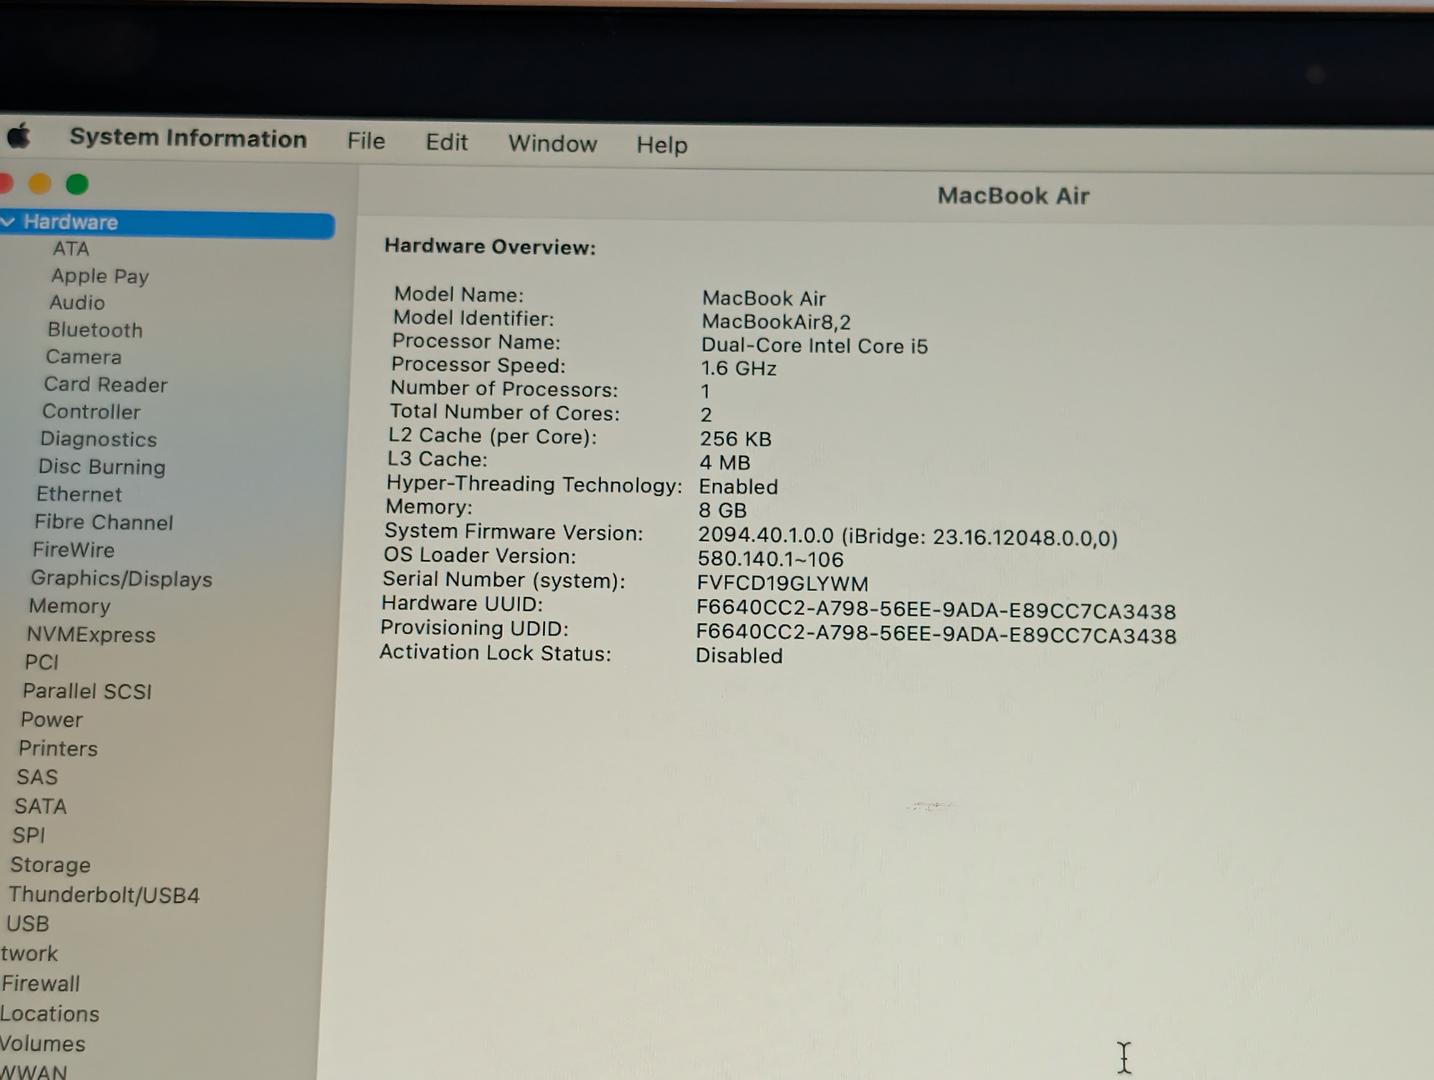The image size is (1434, 1080).
Task: Click the green zoom window button
Action: click(77, 184)
